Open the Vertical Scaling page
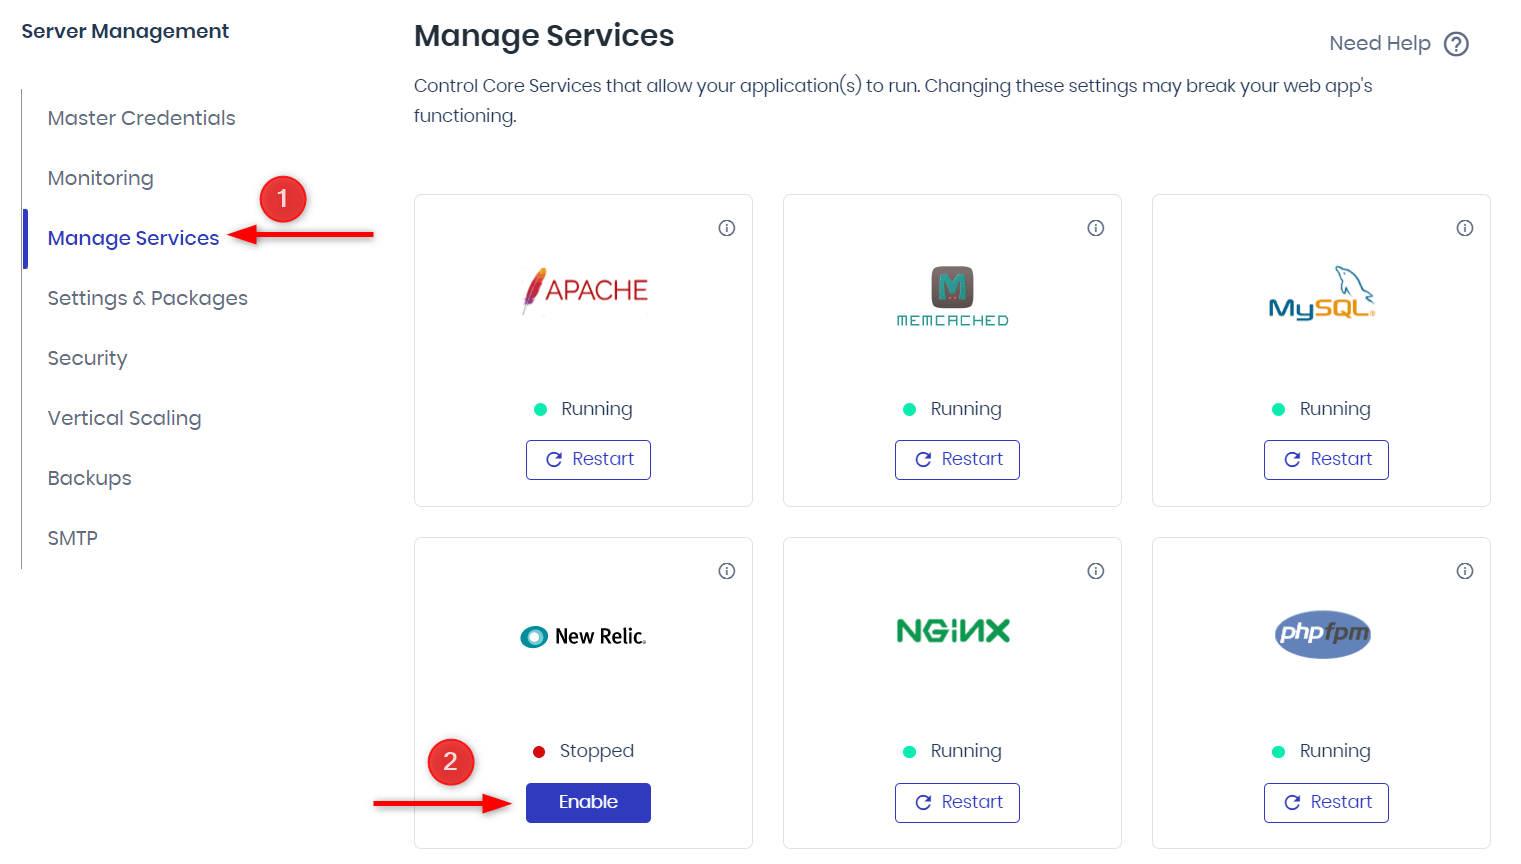This screenshot has height=864, width=1521. coord(125,418)
